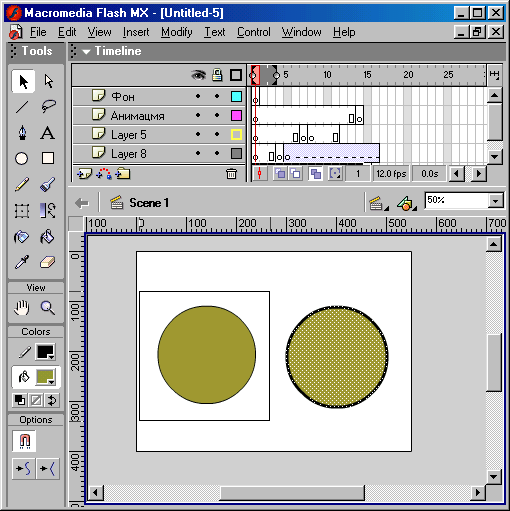This screenshot has height=511, width=510.
Task: Select the Zoom magnifier tool
Action: [x=48, y=308]
